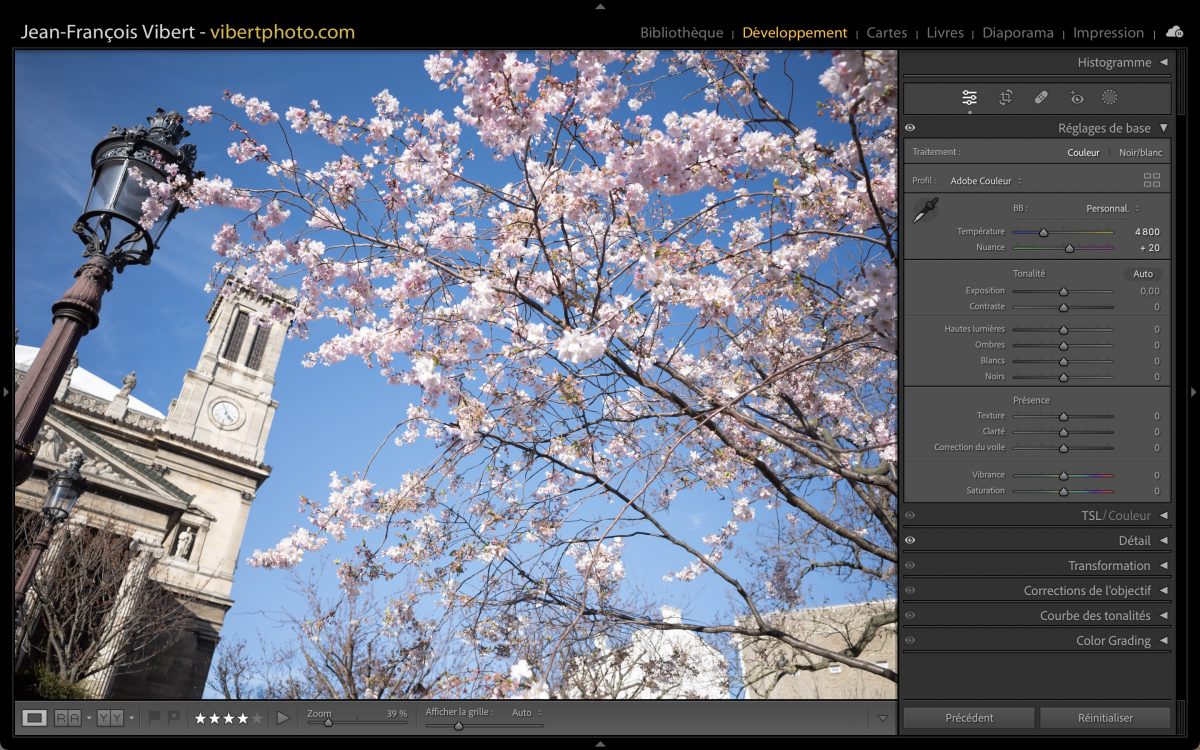Viewport: 1200px width, 750px height.
Task: Toggle visibility of Réglages de base panel
Action: click(x=910, y=128)
